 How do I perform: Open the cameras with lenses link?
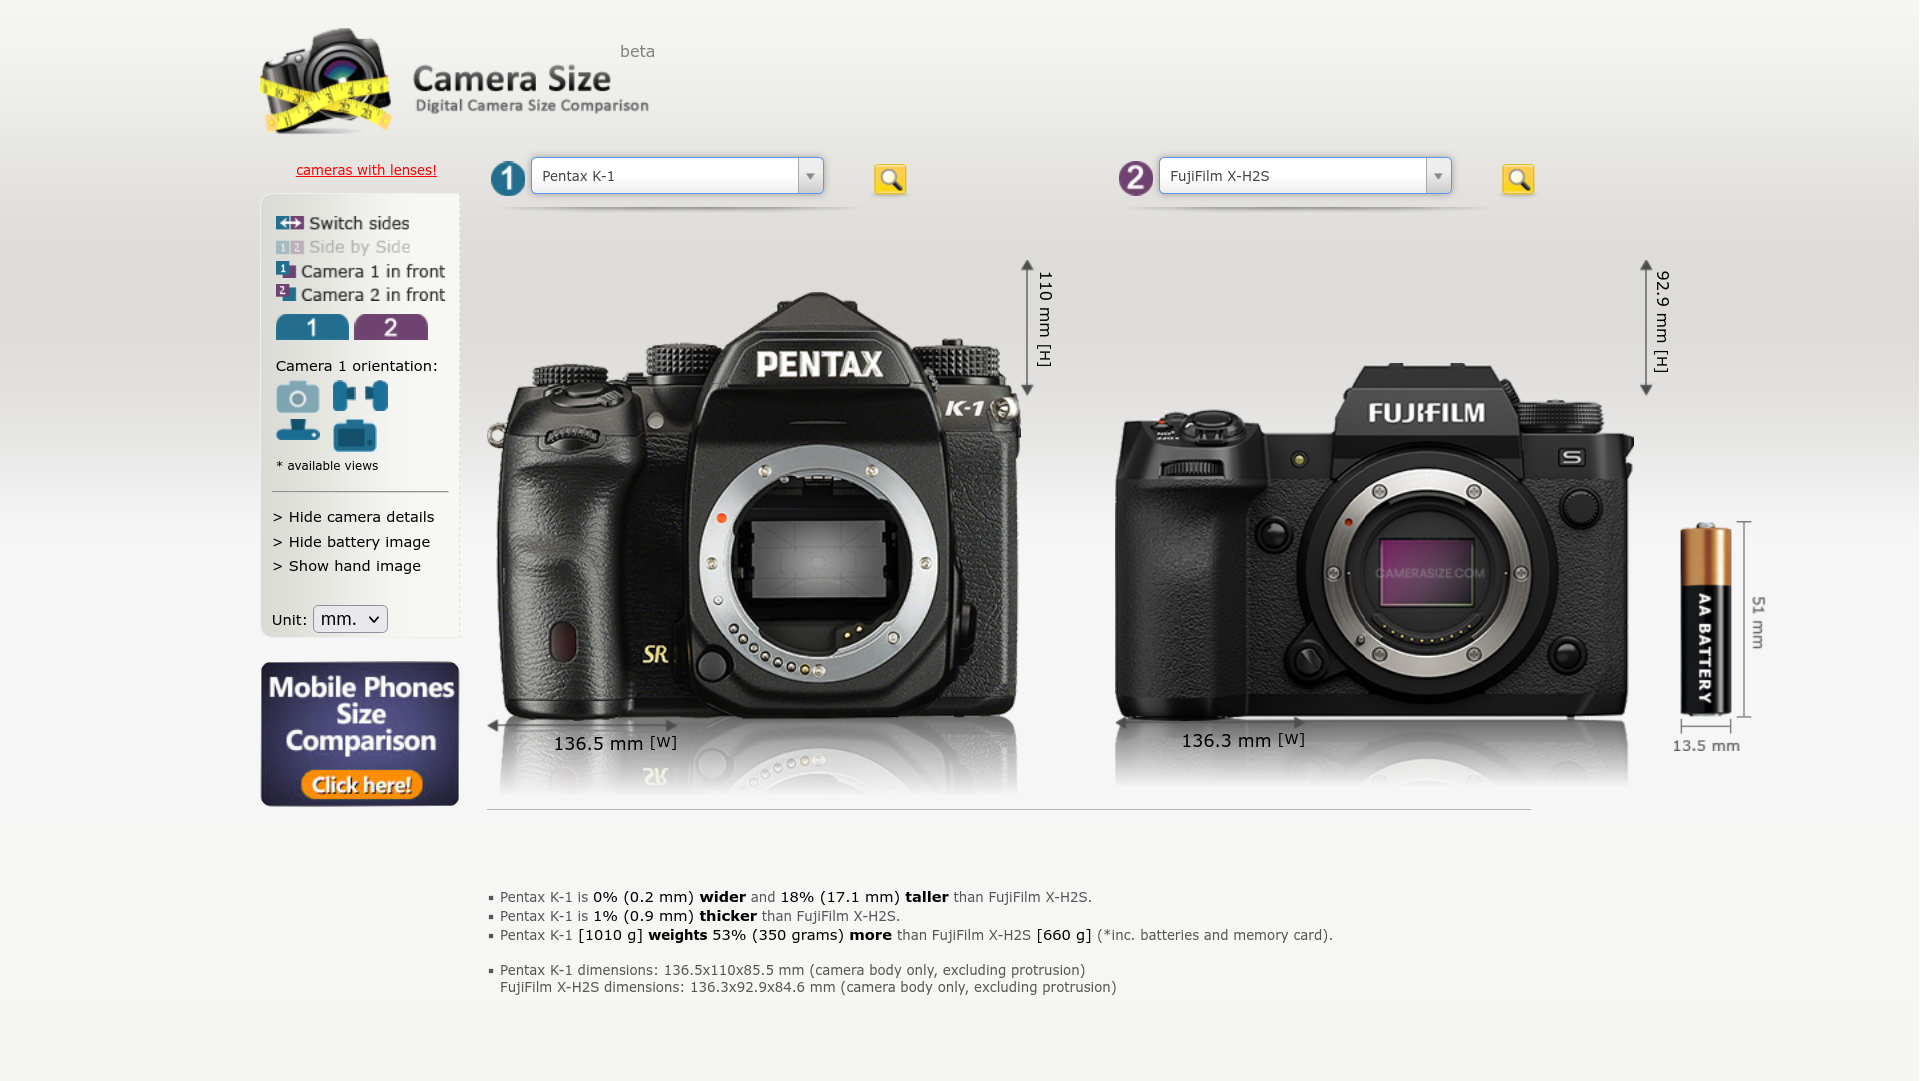pos(366,170)
